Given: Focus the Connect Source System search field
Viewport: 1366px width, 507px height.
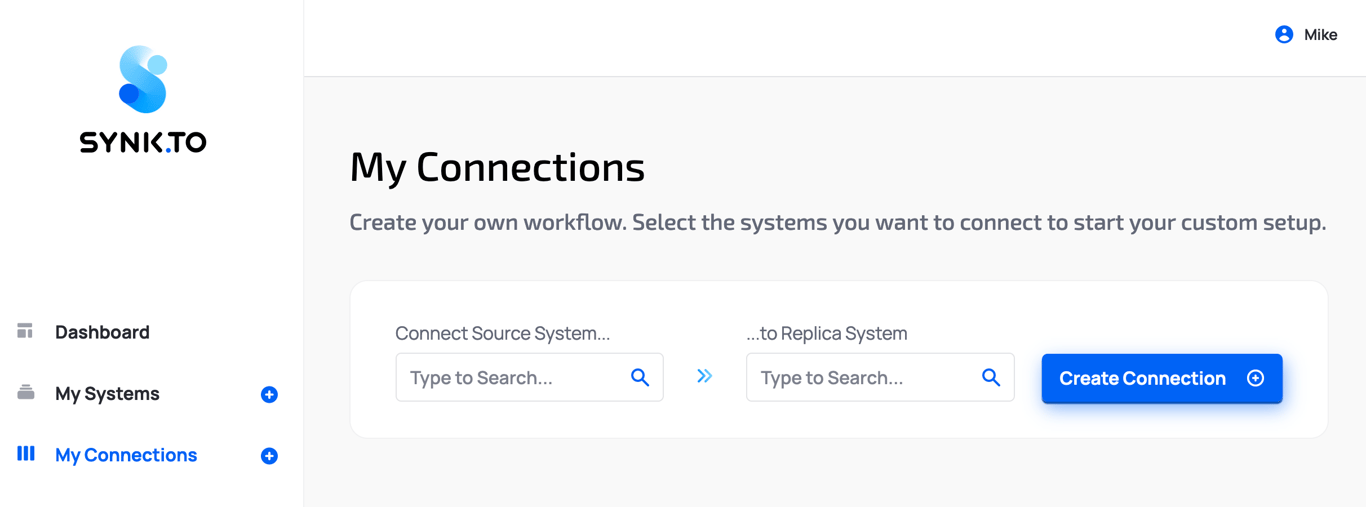Looking at the screenshot, I should pos(510,378).
